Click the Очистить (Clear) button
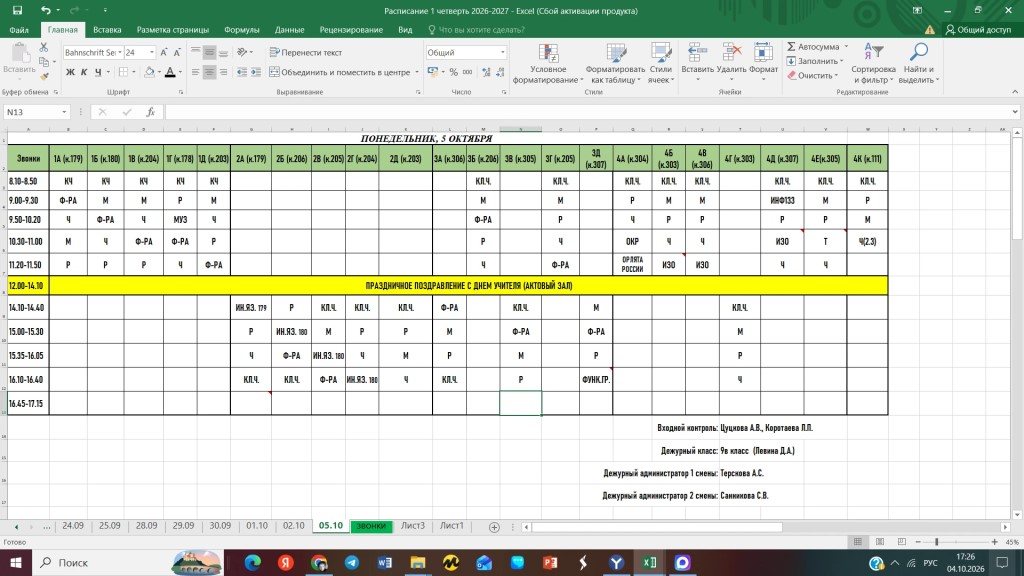1024x576 pixels. (x=812, y=76)
